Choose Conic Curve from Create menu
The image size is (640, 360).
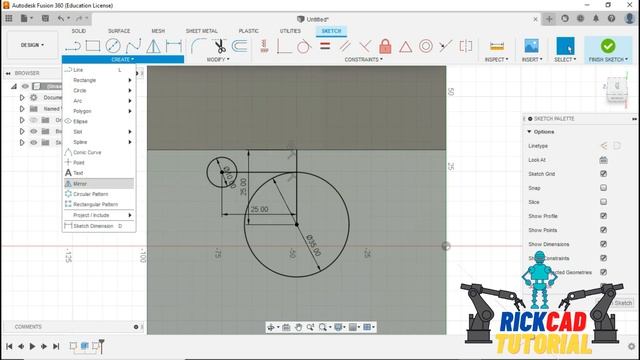point(99,152)
